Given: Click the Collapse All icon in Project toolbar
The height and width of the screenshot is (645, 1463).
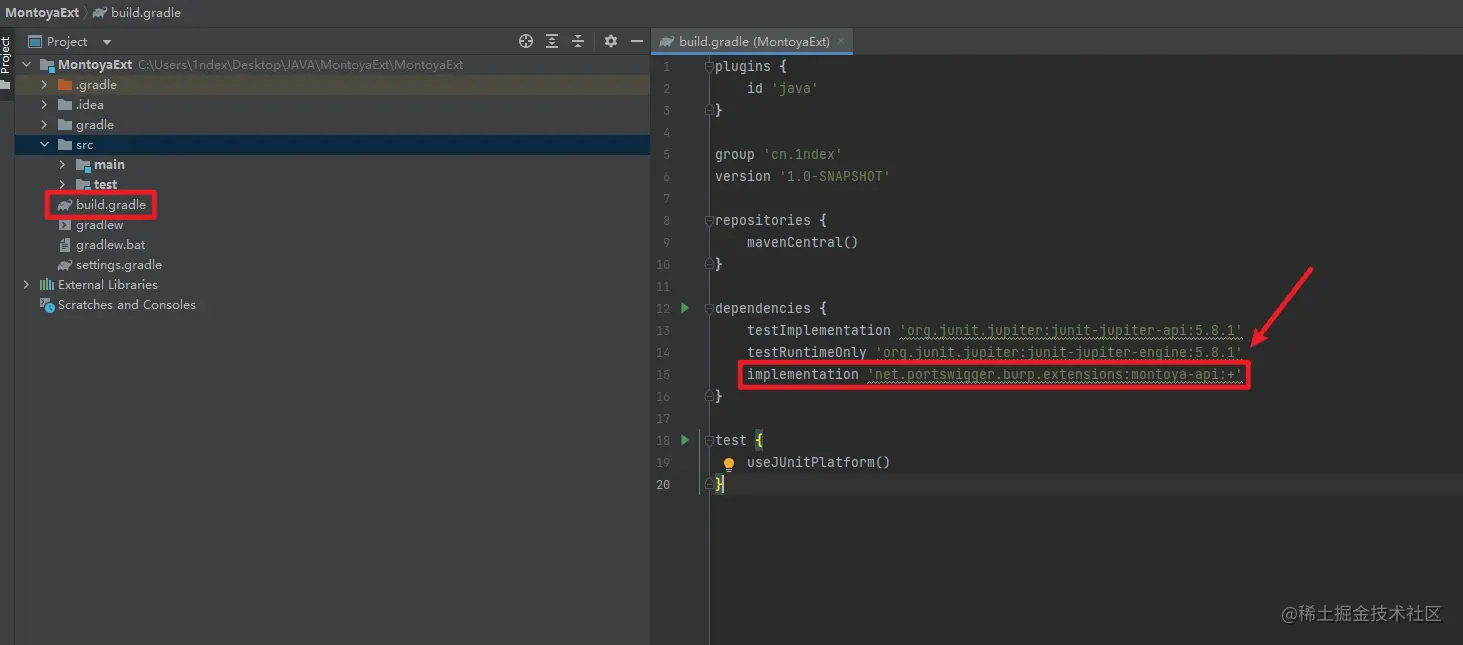Looking at the screenshot, I should [578, 41].
